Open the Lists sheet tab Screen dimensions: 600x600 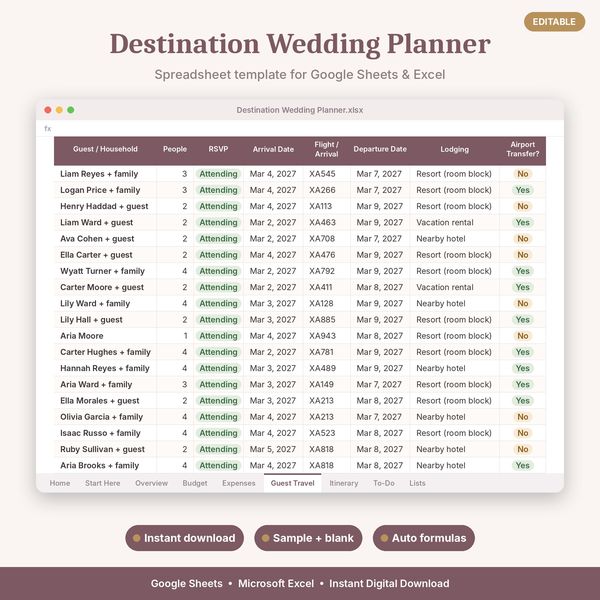[417, 483]
